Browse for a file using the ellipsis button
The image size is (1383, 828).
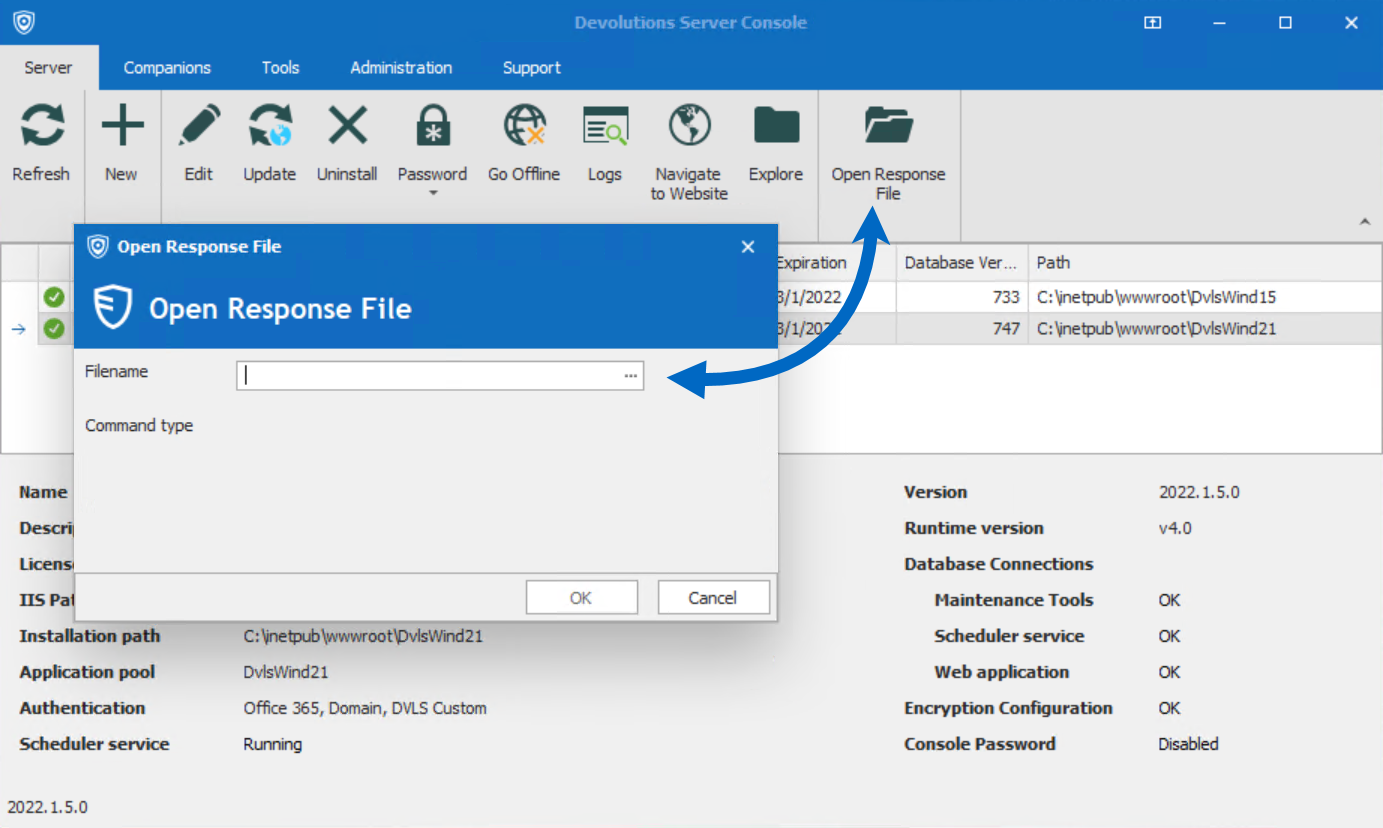pyautogui.click(x=630, y=375)
